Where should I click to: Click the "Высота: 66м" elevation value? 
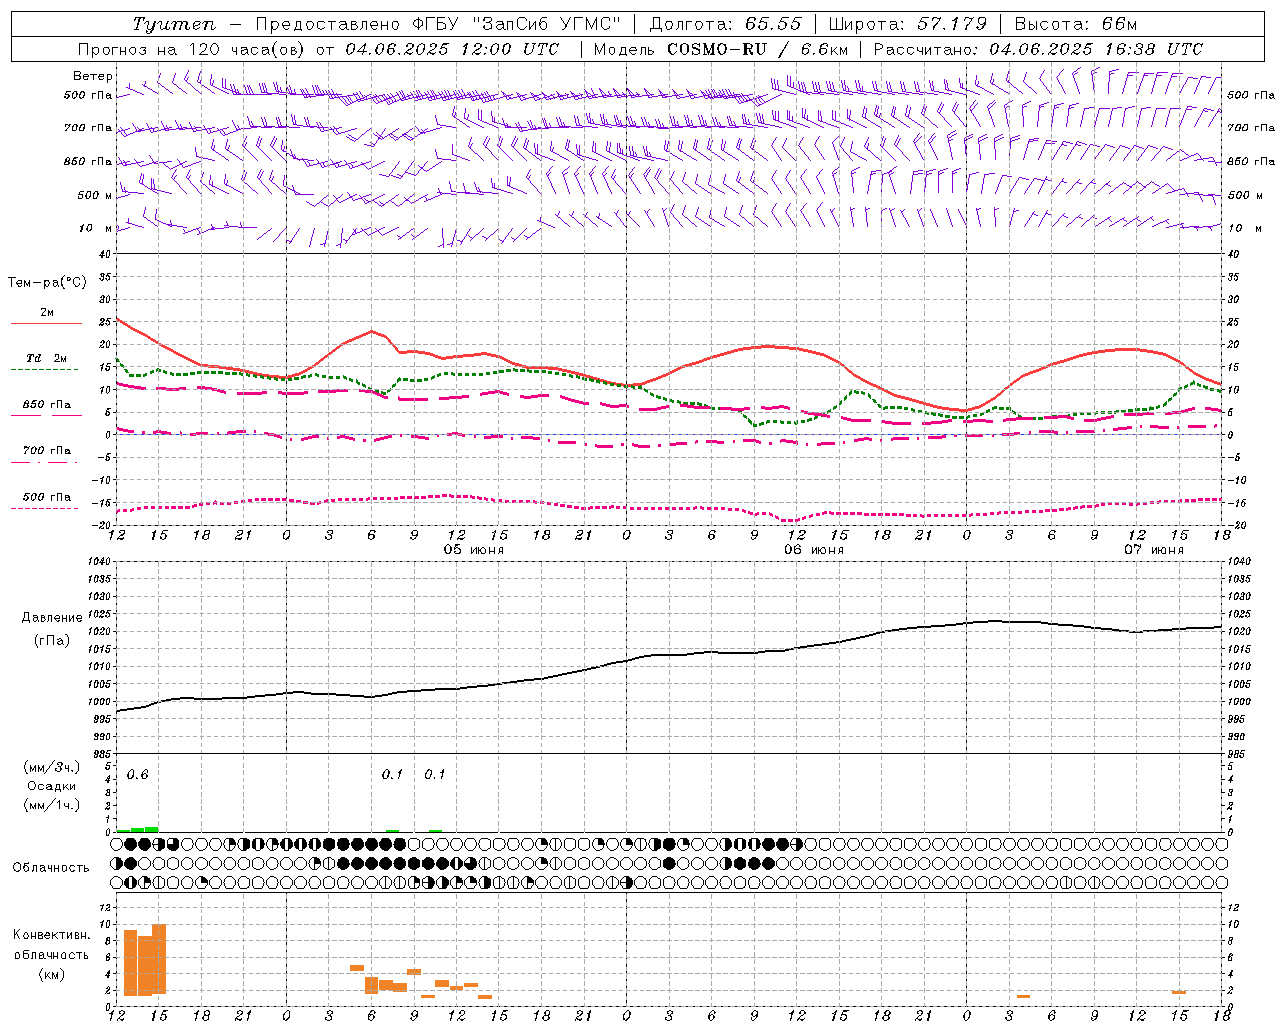pos(1076,24)
